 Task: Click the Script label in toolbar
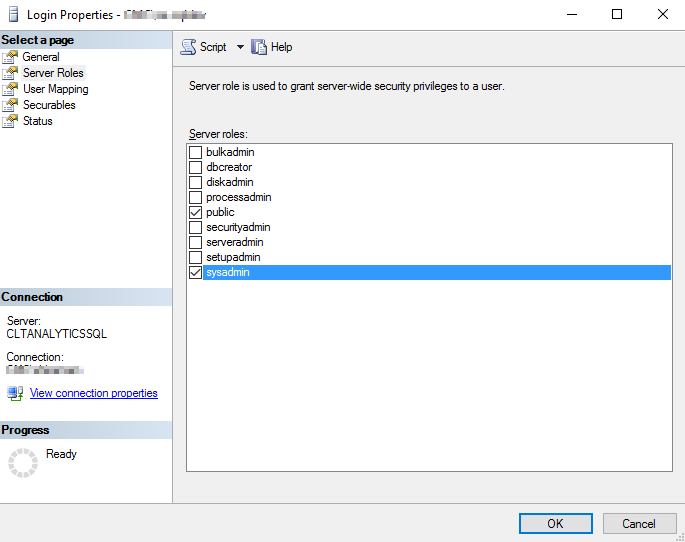(x=213, y=47)
